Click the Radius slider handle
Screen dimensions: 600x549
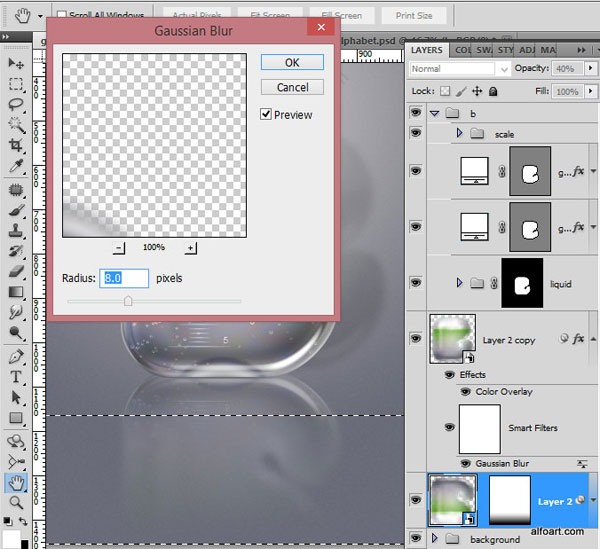point(128,301)
